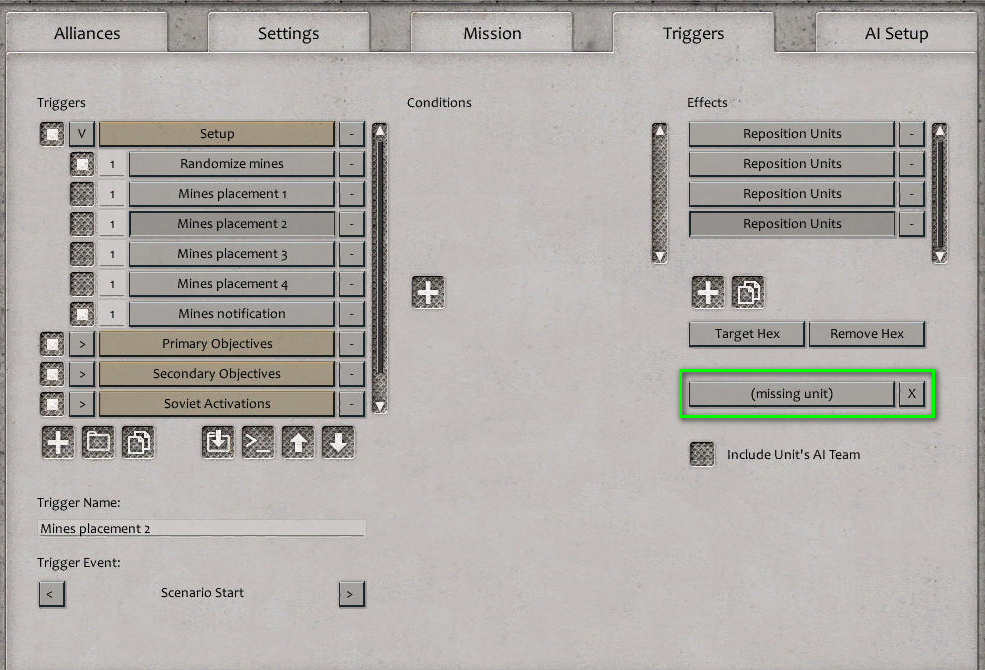
Task: Click the add condition plus icon
Action: click(428, 292)
